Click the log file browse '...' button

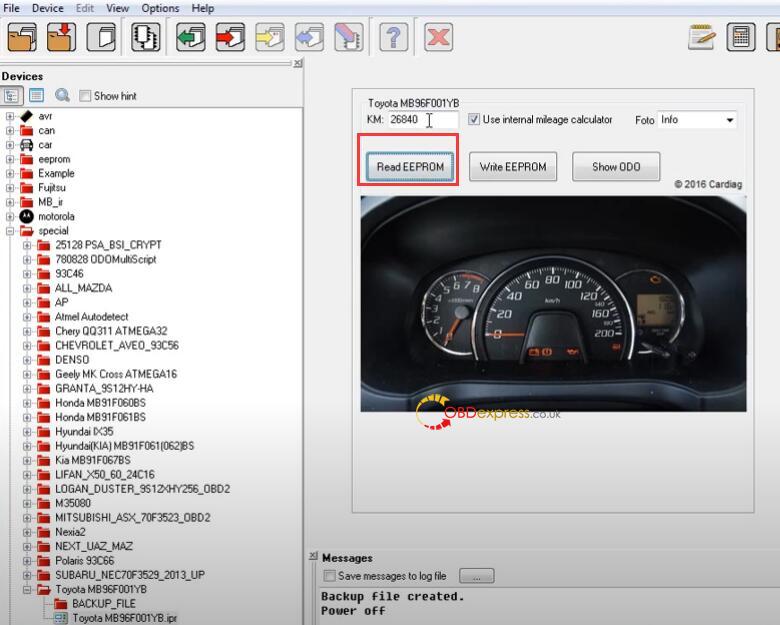pos(477,576)
